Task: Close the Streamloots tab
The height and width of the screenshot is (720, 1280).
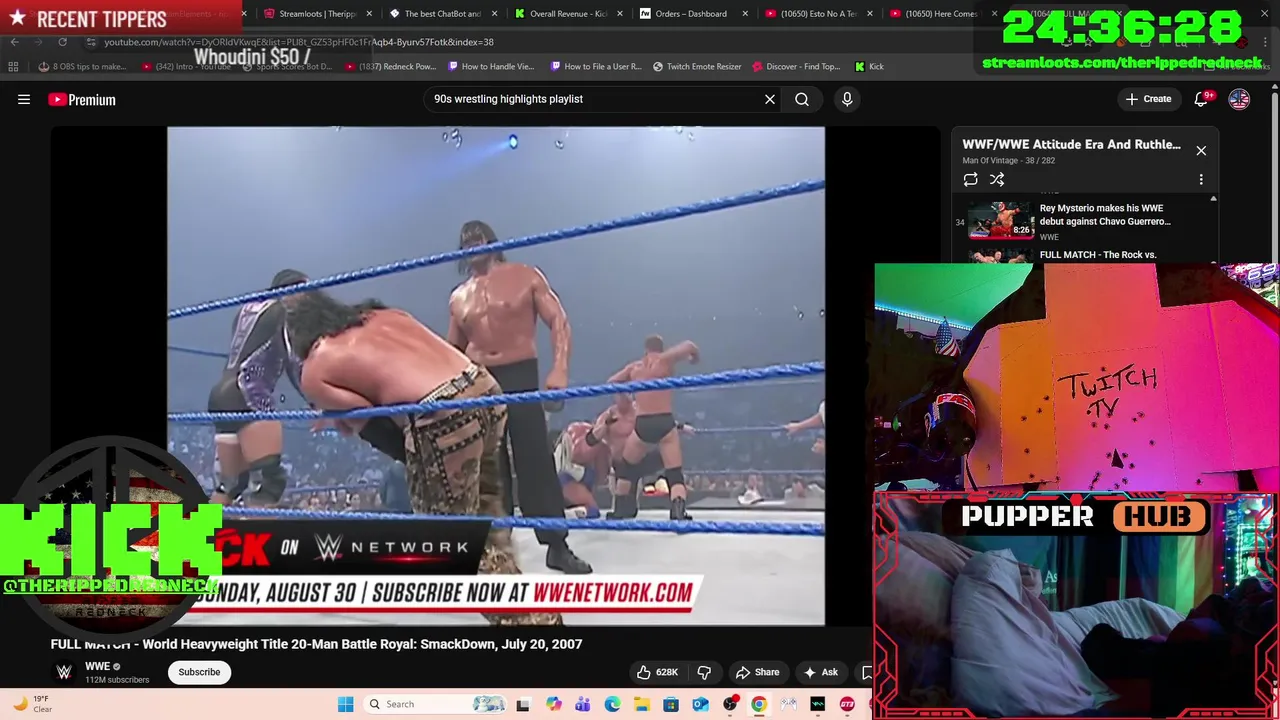Action: coord(369,14)
